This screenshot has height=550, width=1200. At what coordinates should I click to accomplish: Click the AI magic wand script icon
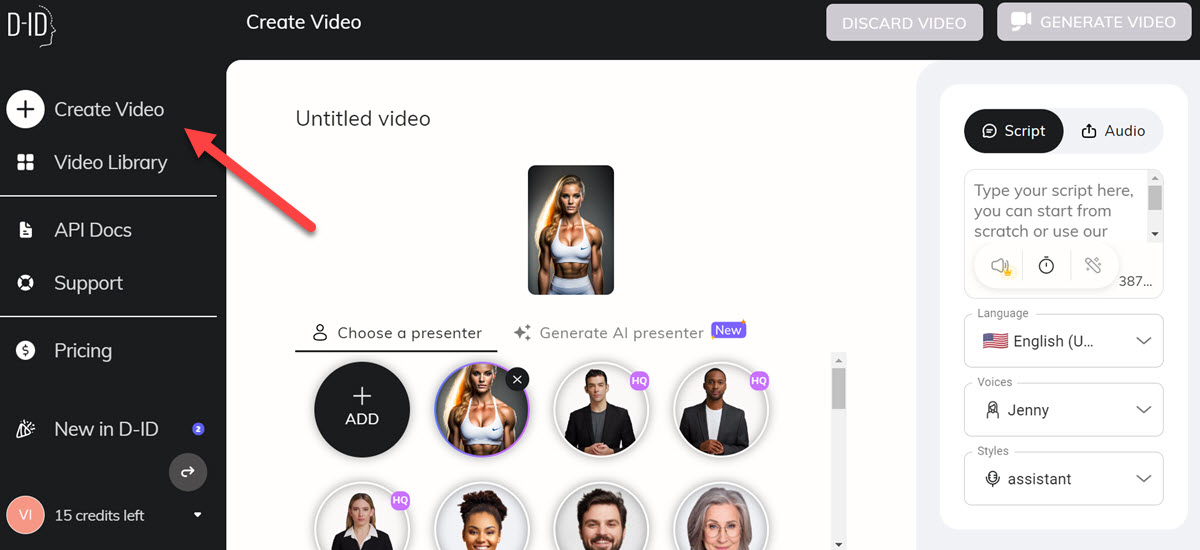pos(1092,266)
